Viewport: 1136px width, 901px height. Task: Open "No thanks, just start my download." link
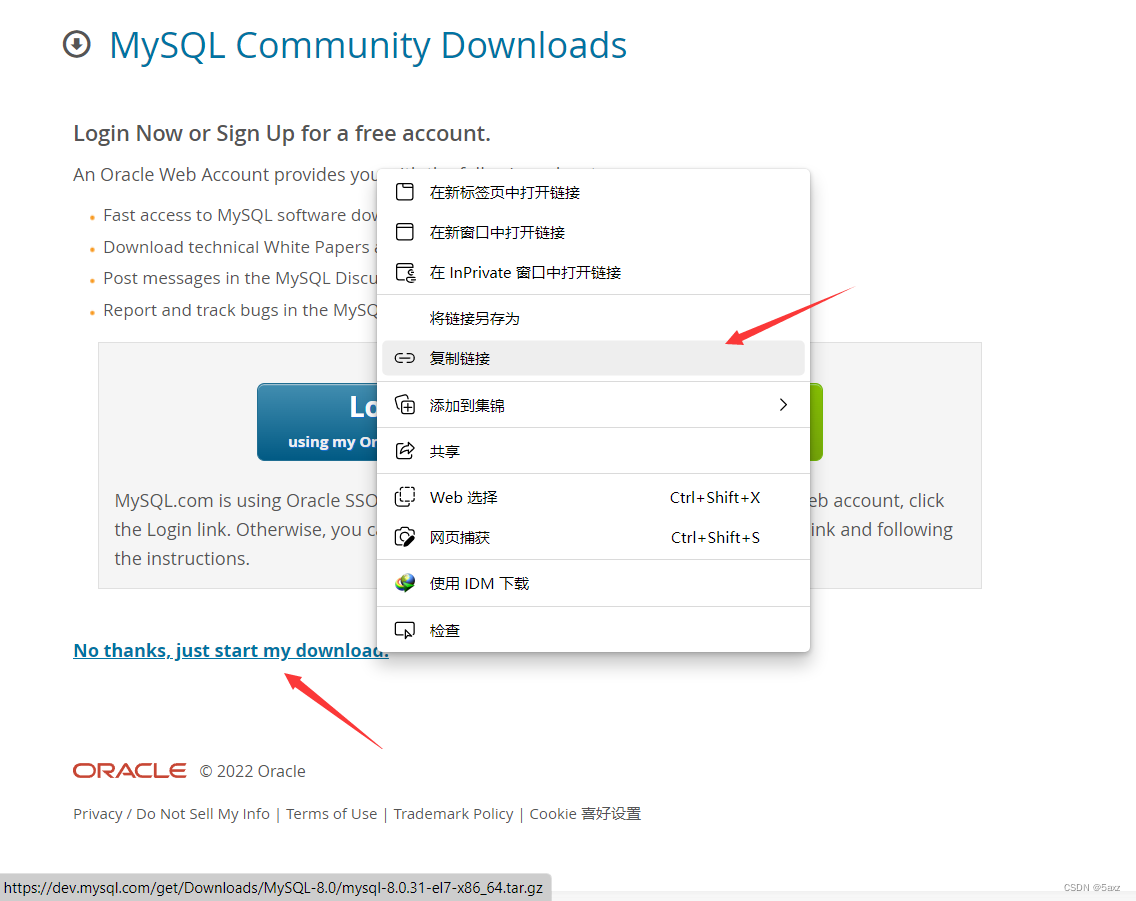point(230,650)
